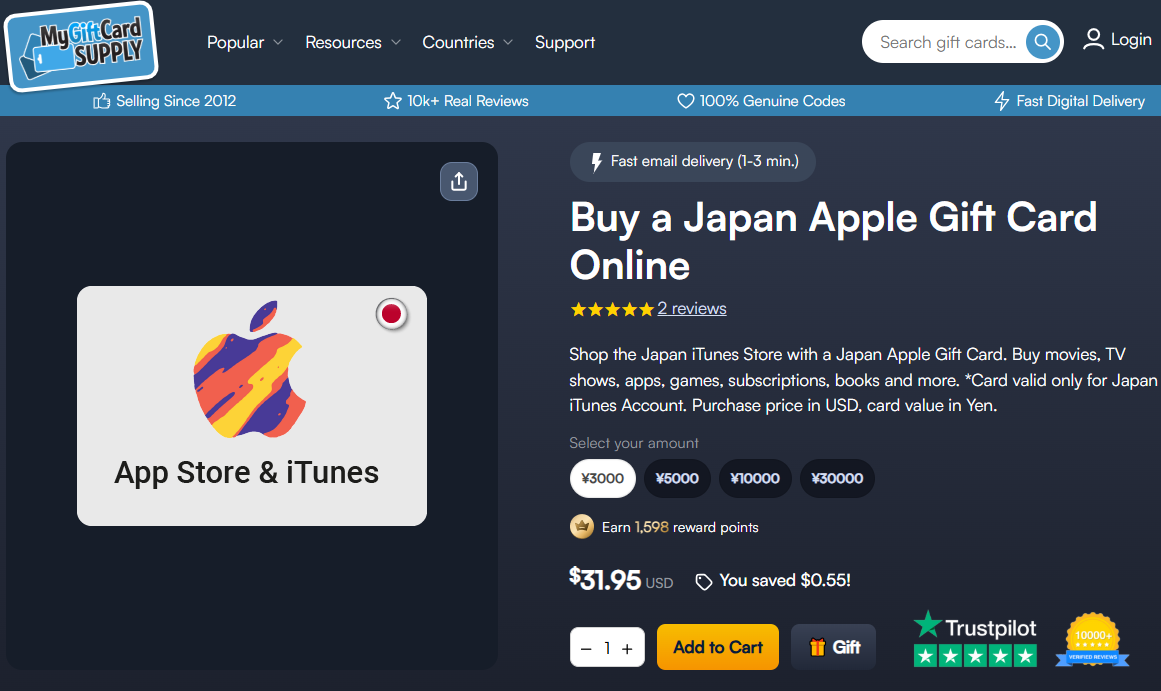Click the Gift button
Viewport: 1161px width, 691px height.
coord(833,647)
